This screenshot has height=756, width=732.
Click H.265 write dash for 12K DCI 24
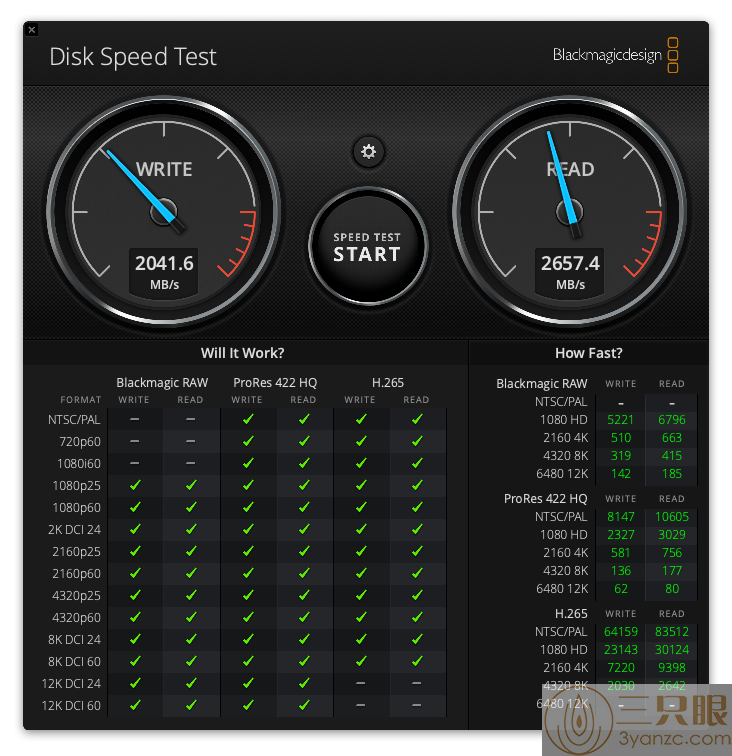point(361,683)
